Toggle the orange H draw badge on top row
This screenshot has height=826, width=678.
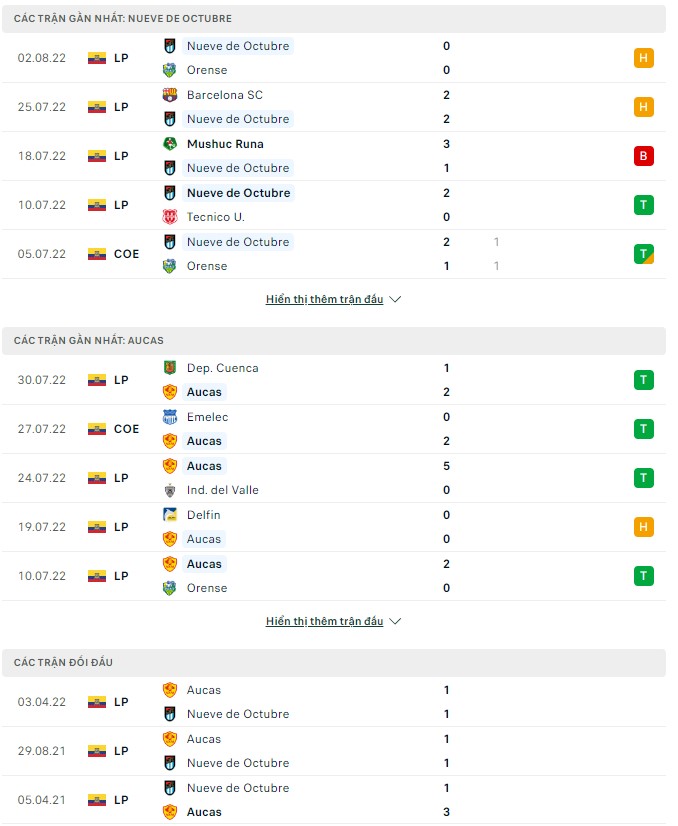[x=643, y=58]
